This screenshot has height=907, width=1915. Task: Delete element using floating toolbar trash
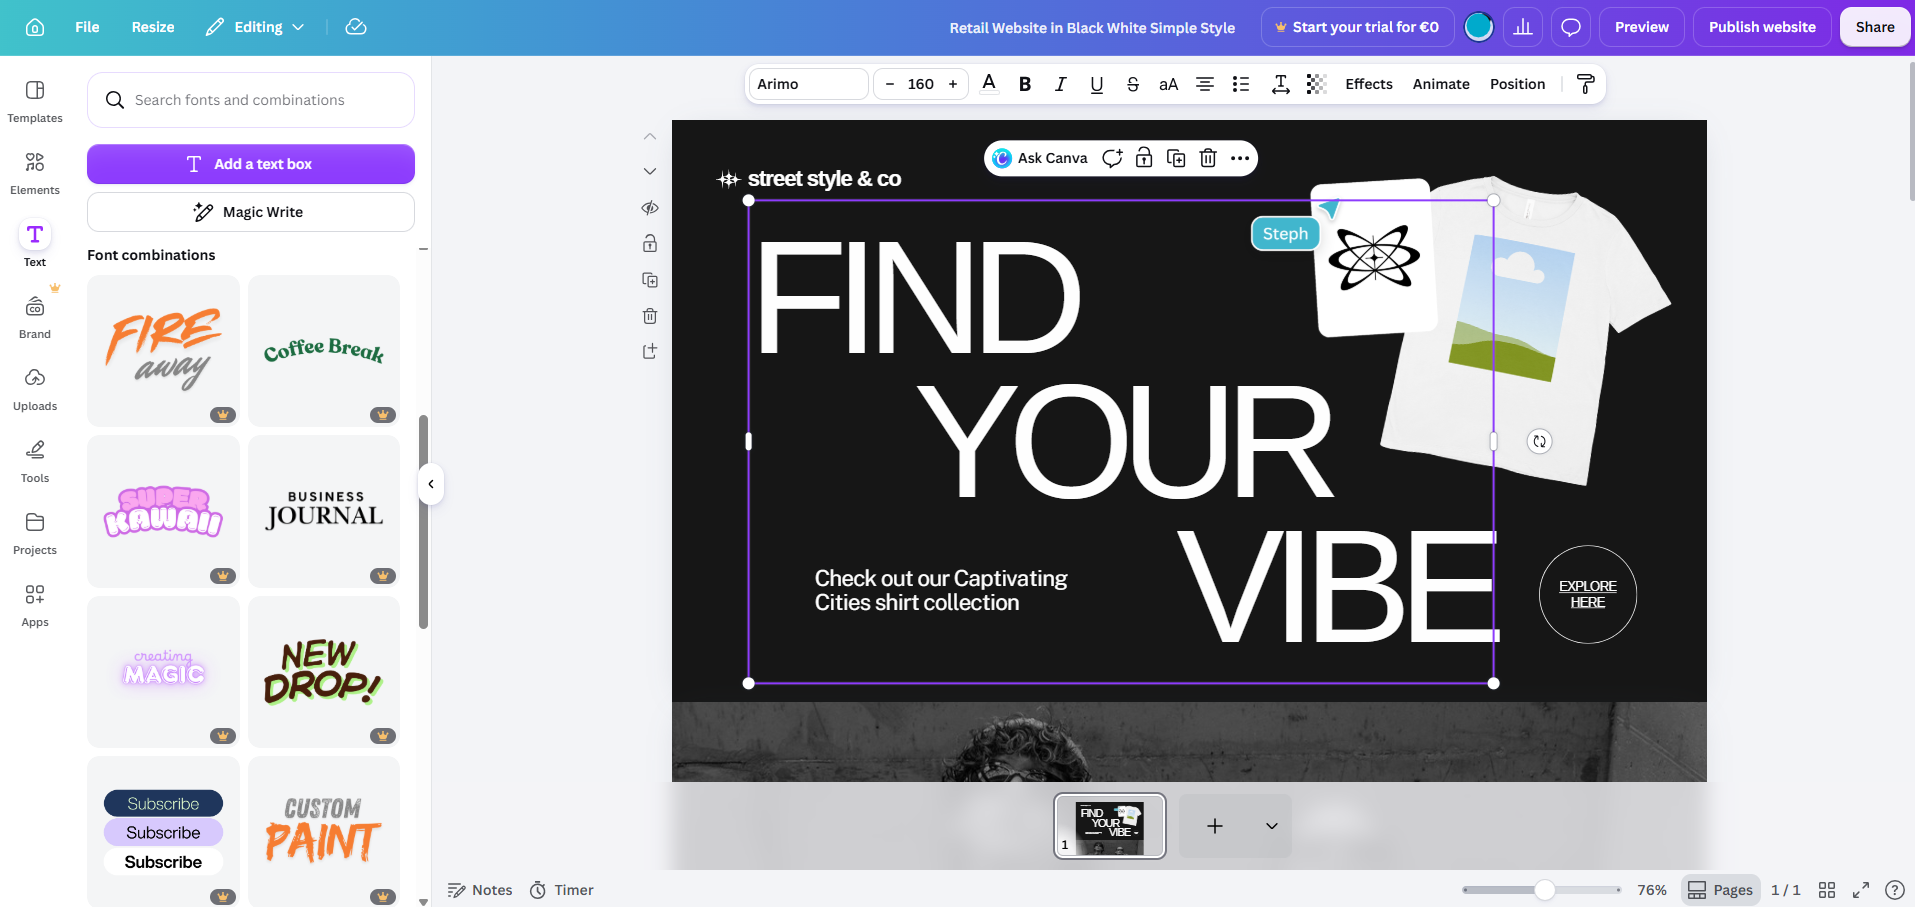(x=1208, y=158)
